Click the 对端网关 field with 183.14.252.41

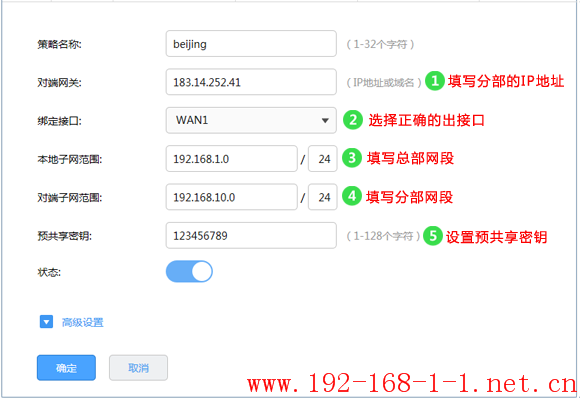(x=251, y=82)
